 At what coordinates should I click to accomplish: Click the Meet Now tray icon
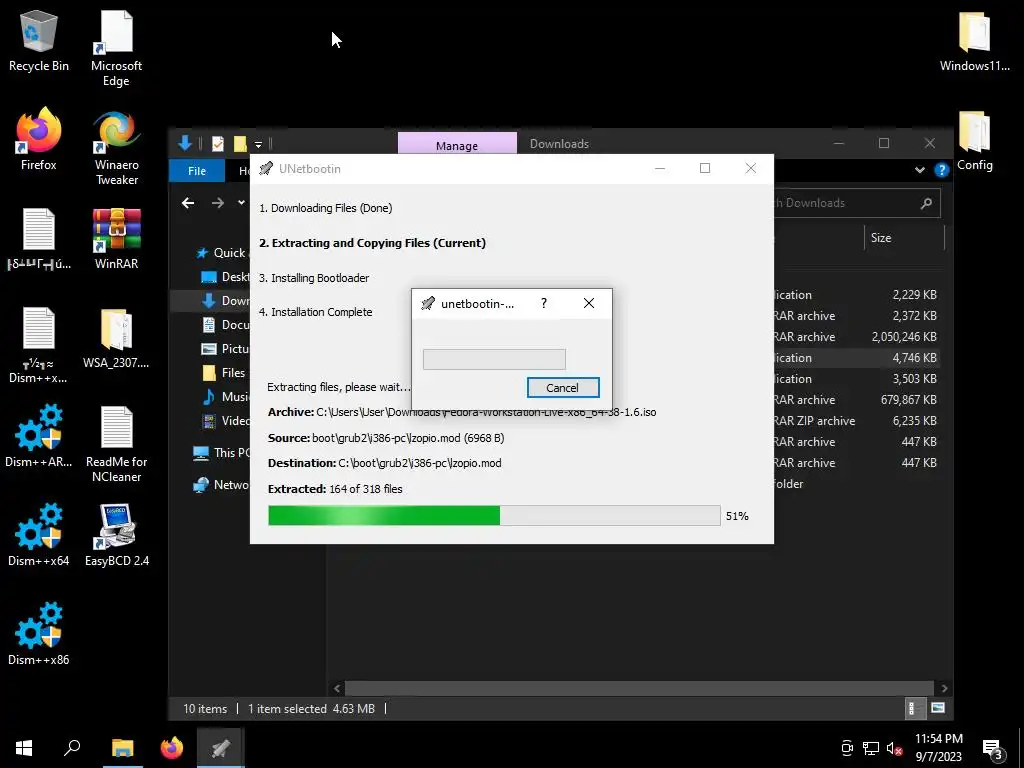(x=847, y=748)
